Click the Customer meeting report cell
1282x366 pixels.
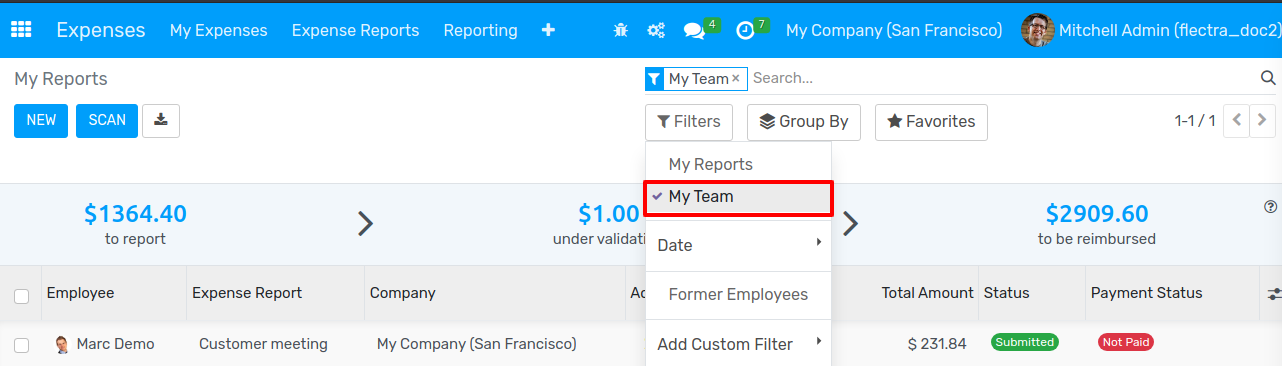click(x=263, y=344)
